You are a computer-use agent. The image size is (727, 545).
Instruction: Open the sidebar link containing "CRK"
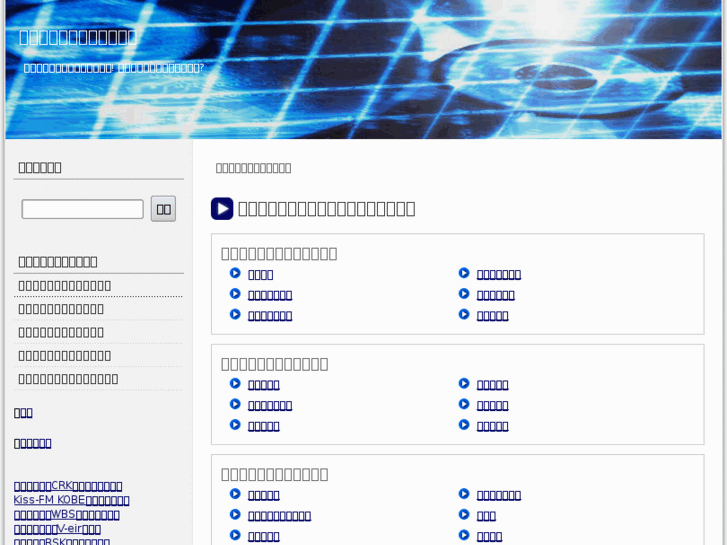point(68,486)
